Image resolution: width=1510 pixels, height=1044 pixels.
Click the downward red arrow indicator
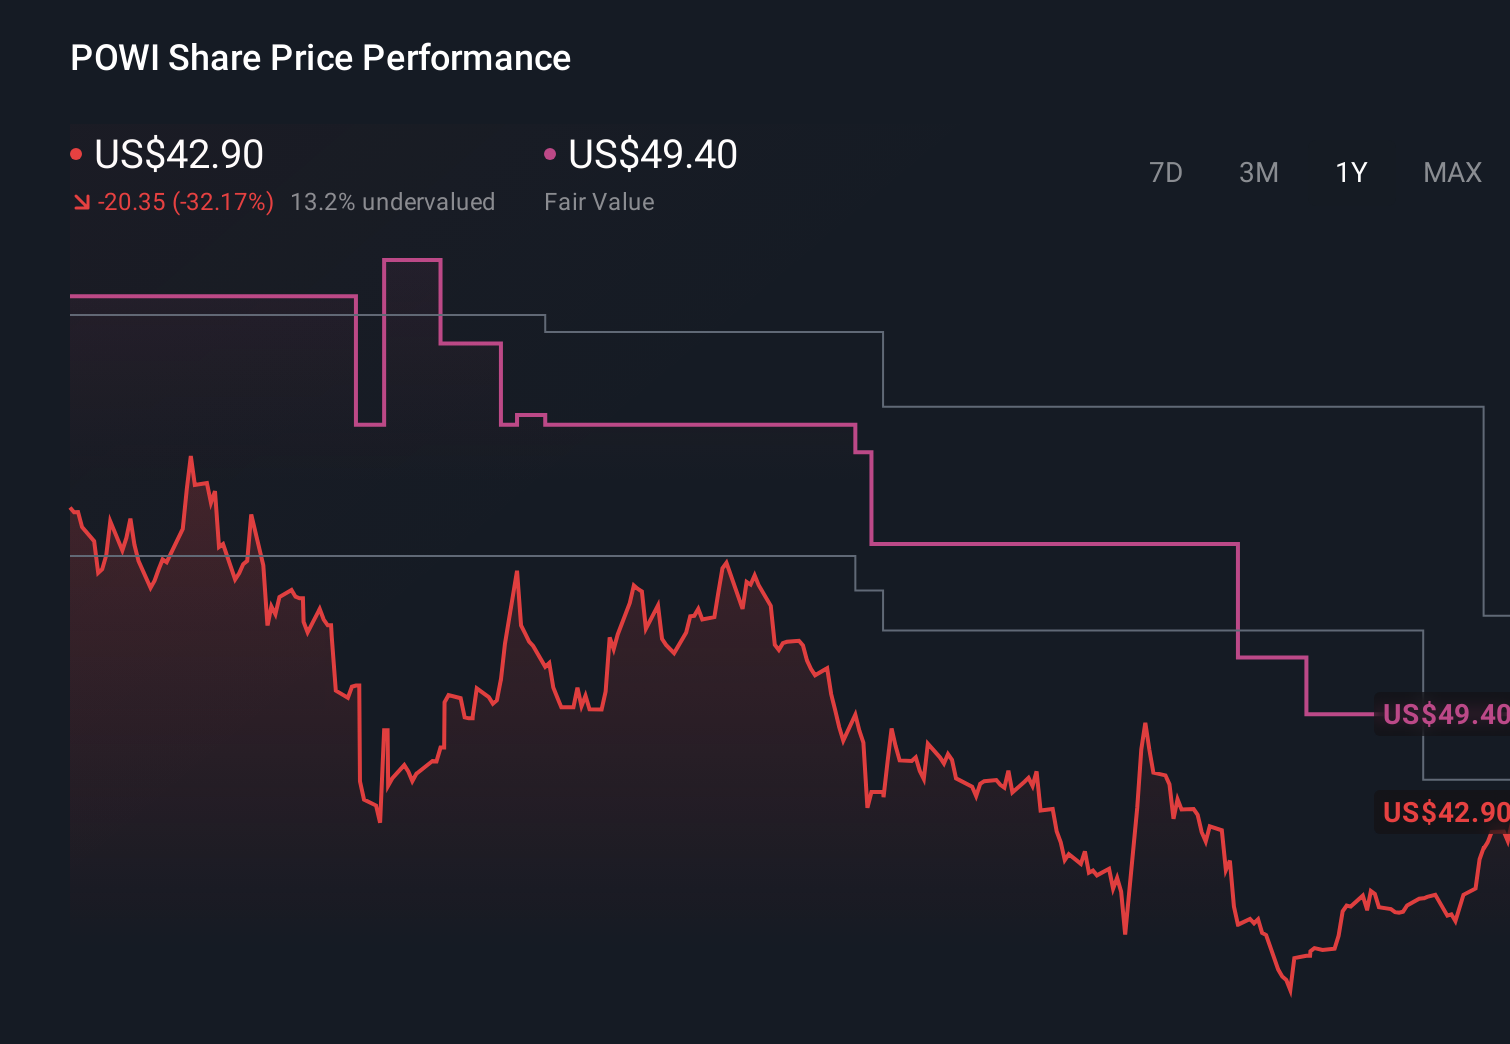83,201
